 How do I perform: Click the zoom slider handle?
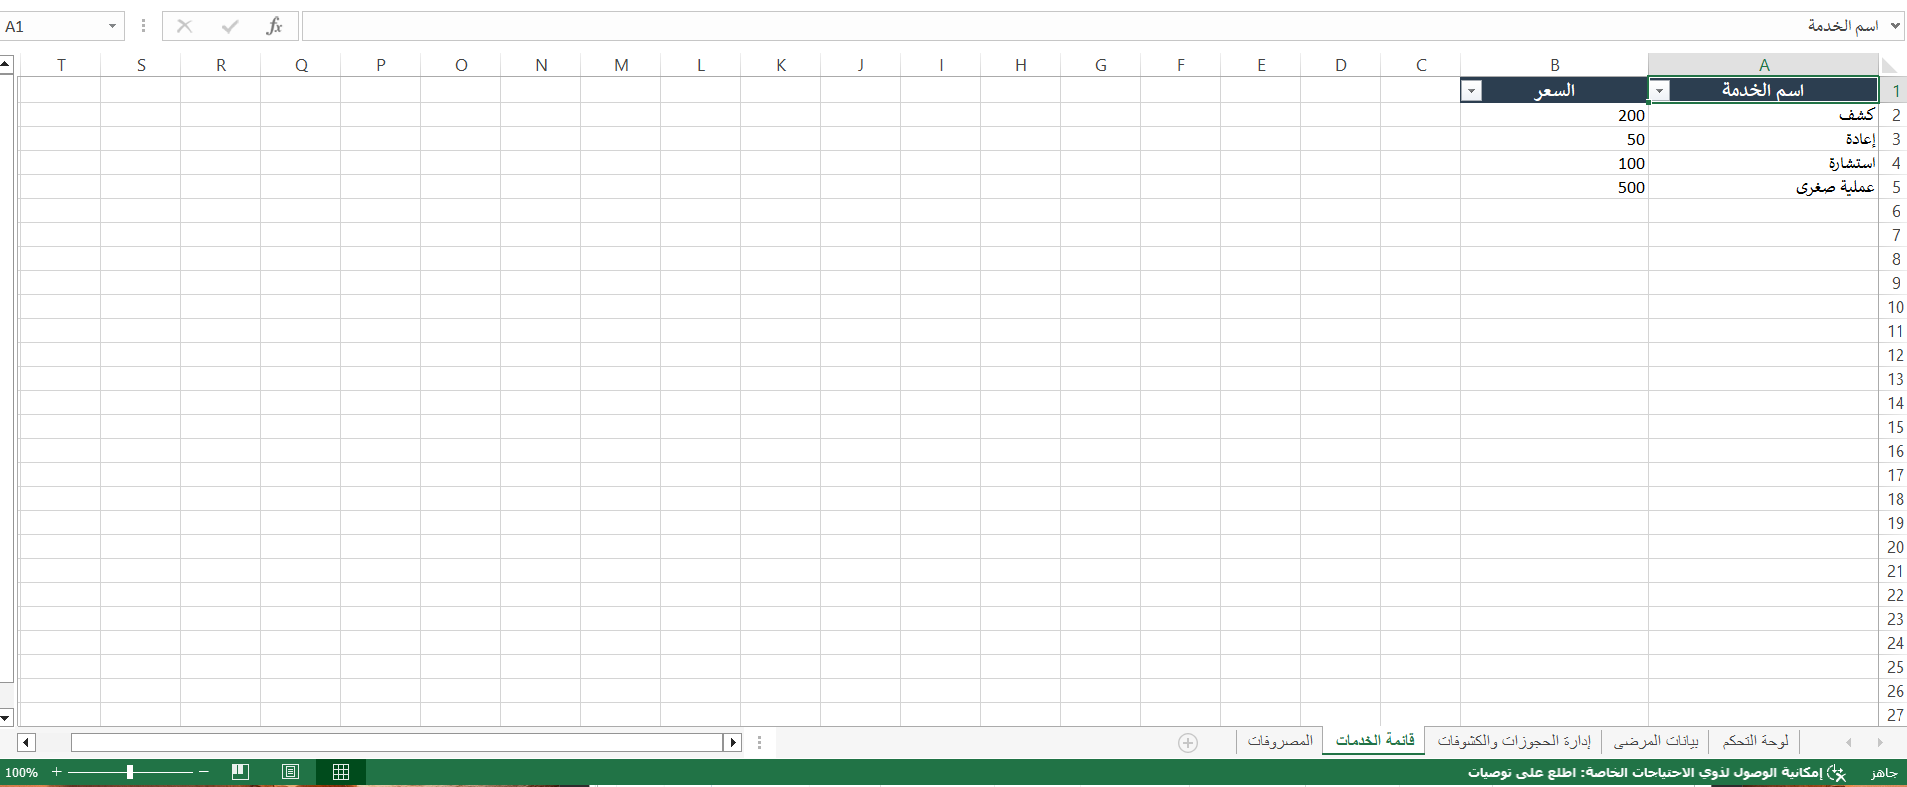tap(130, 772)
